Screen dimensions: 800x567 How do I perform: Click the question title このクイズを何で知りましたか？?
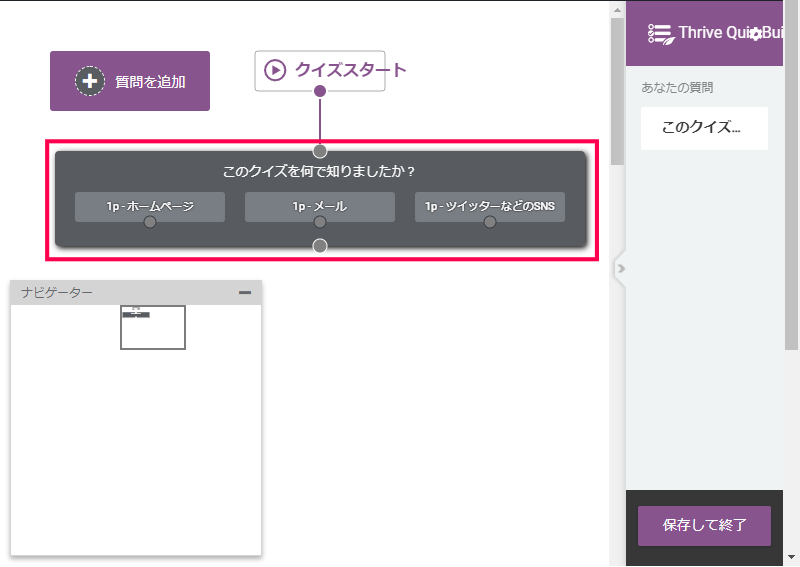[320, 172]
